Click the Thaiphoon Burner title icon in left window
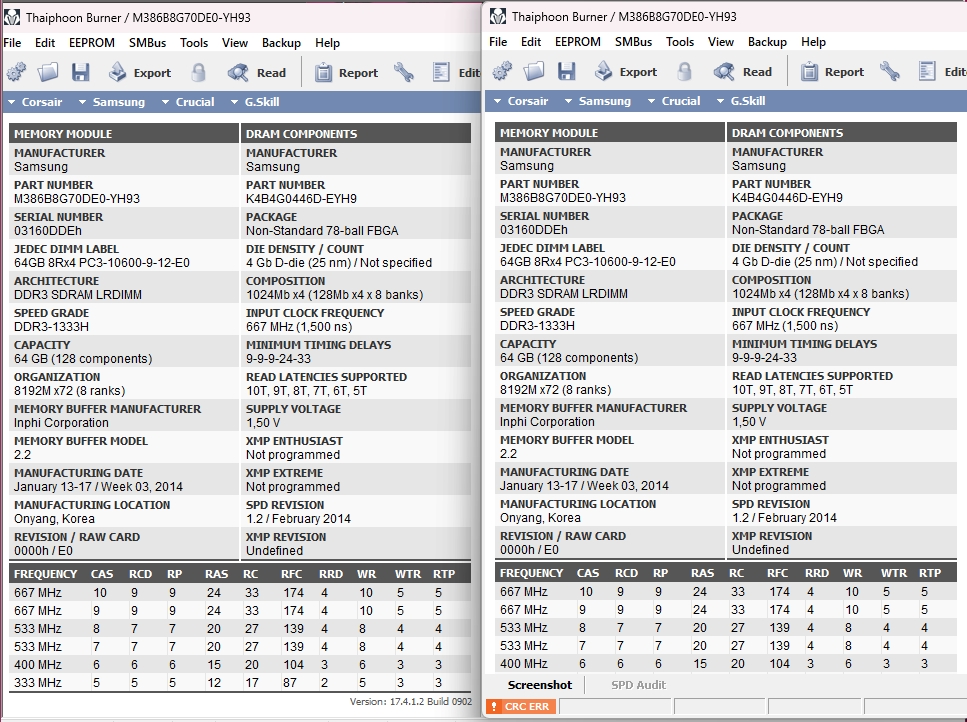Screen dimensions: 967x722 pyautogui.click(x=12, y=17)
